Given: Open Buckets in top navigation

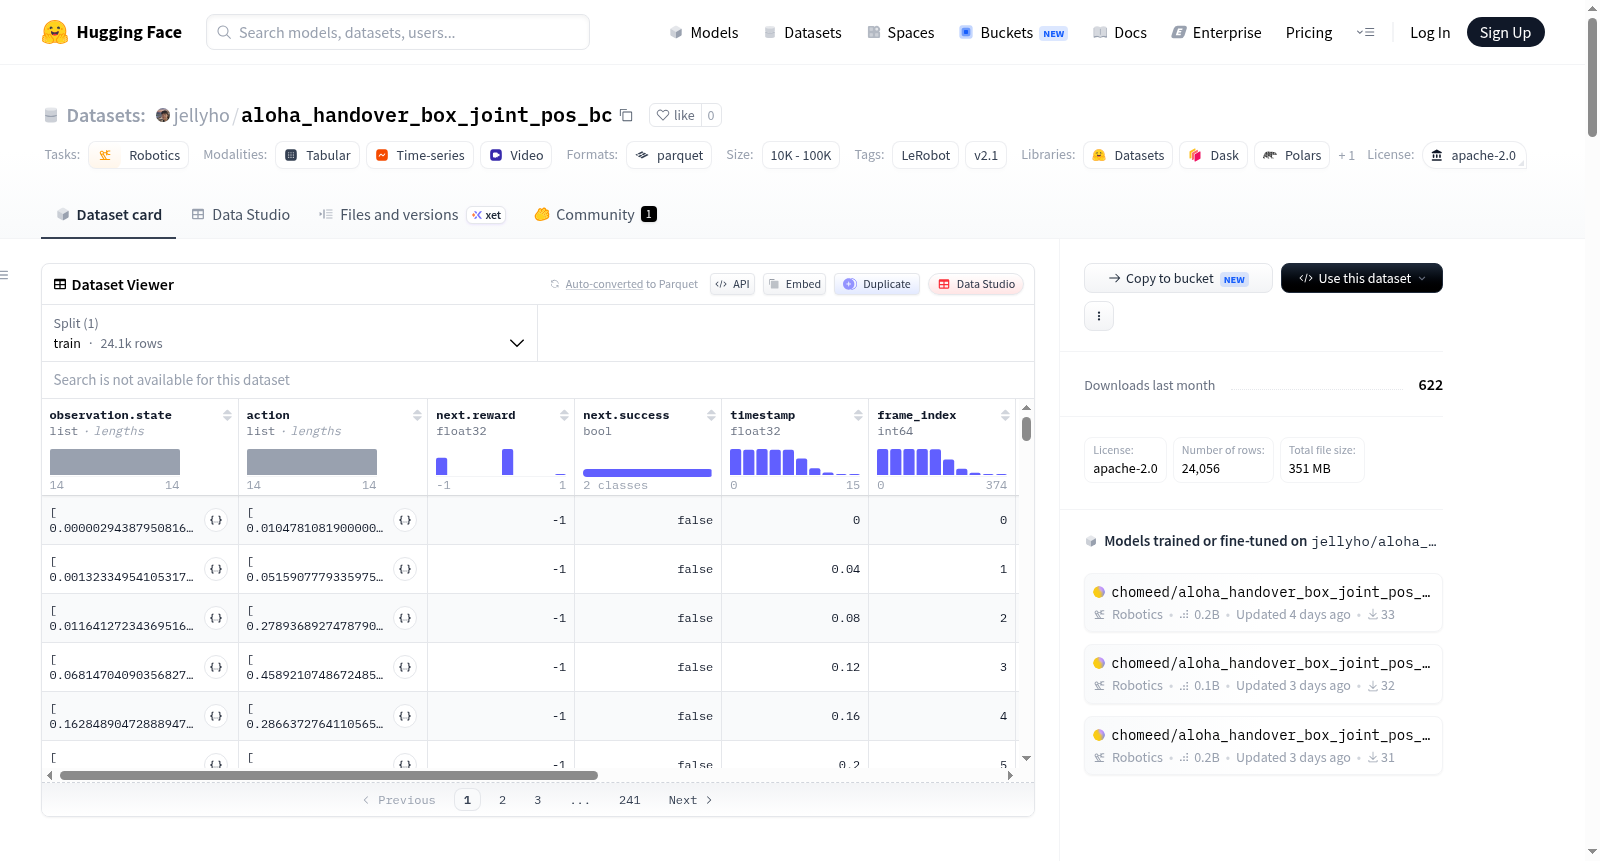Looking at the screenshot, I should pyautogui.click(x=1013, y=32).
